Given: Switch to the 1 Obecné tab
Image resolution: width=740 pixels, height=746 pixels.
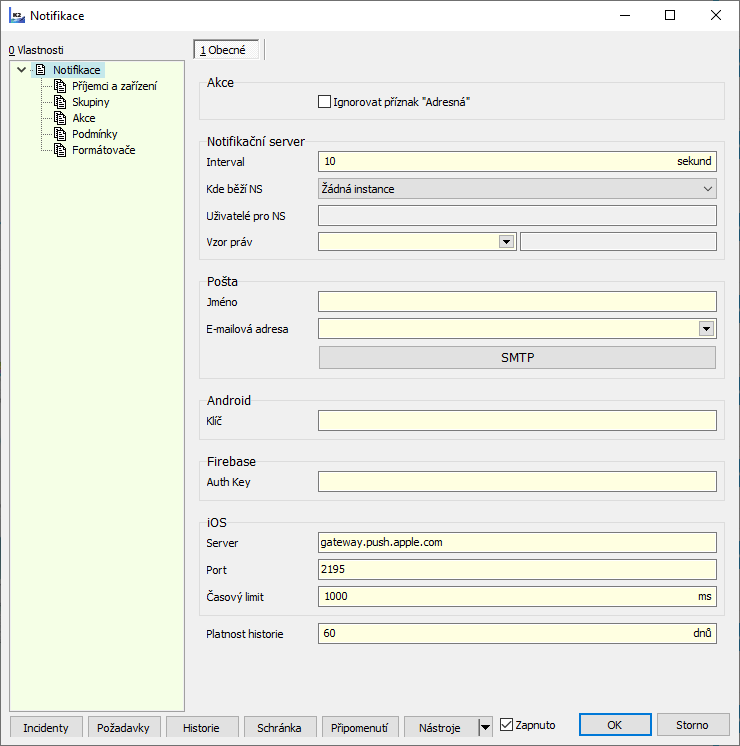Looking at the screenshot, I should click(228, 50).
